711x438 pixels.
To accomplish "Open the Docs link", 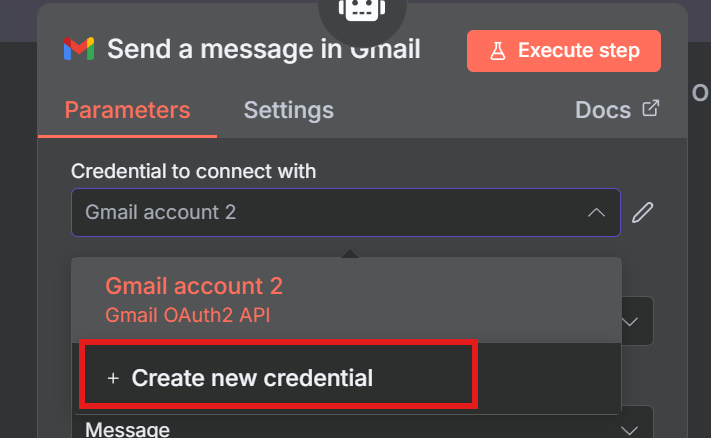I will (x=603, y=110).
